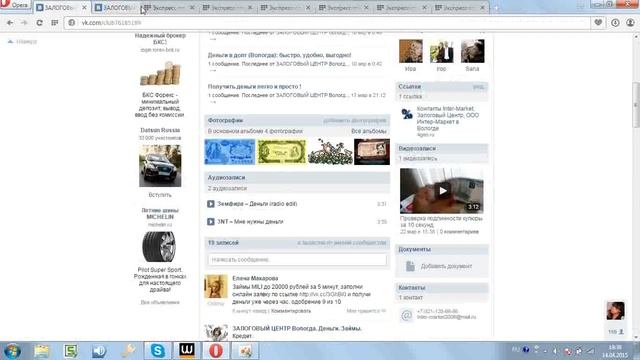Open the first member avatar photo
Image resolution: width=640 pixels, height=360 pixels.
[x=411, y=51]
